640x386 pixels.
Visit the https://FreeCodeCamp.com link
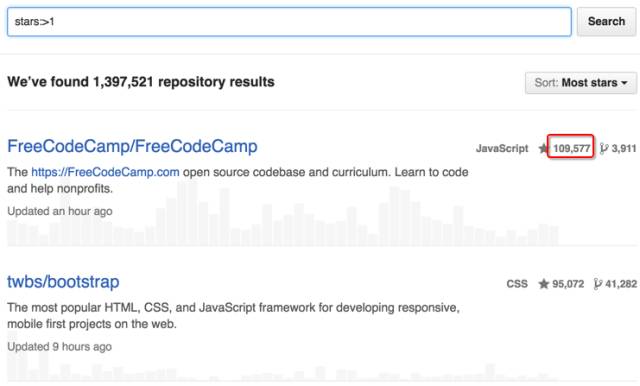(105, 172)
